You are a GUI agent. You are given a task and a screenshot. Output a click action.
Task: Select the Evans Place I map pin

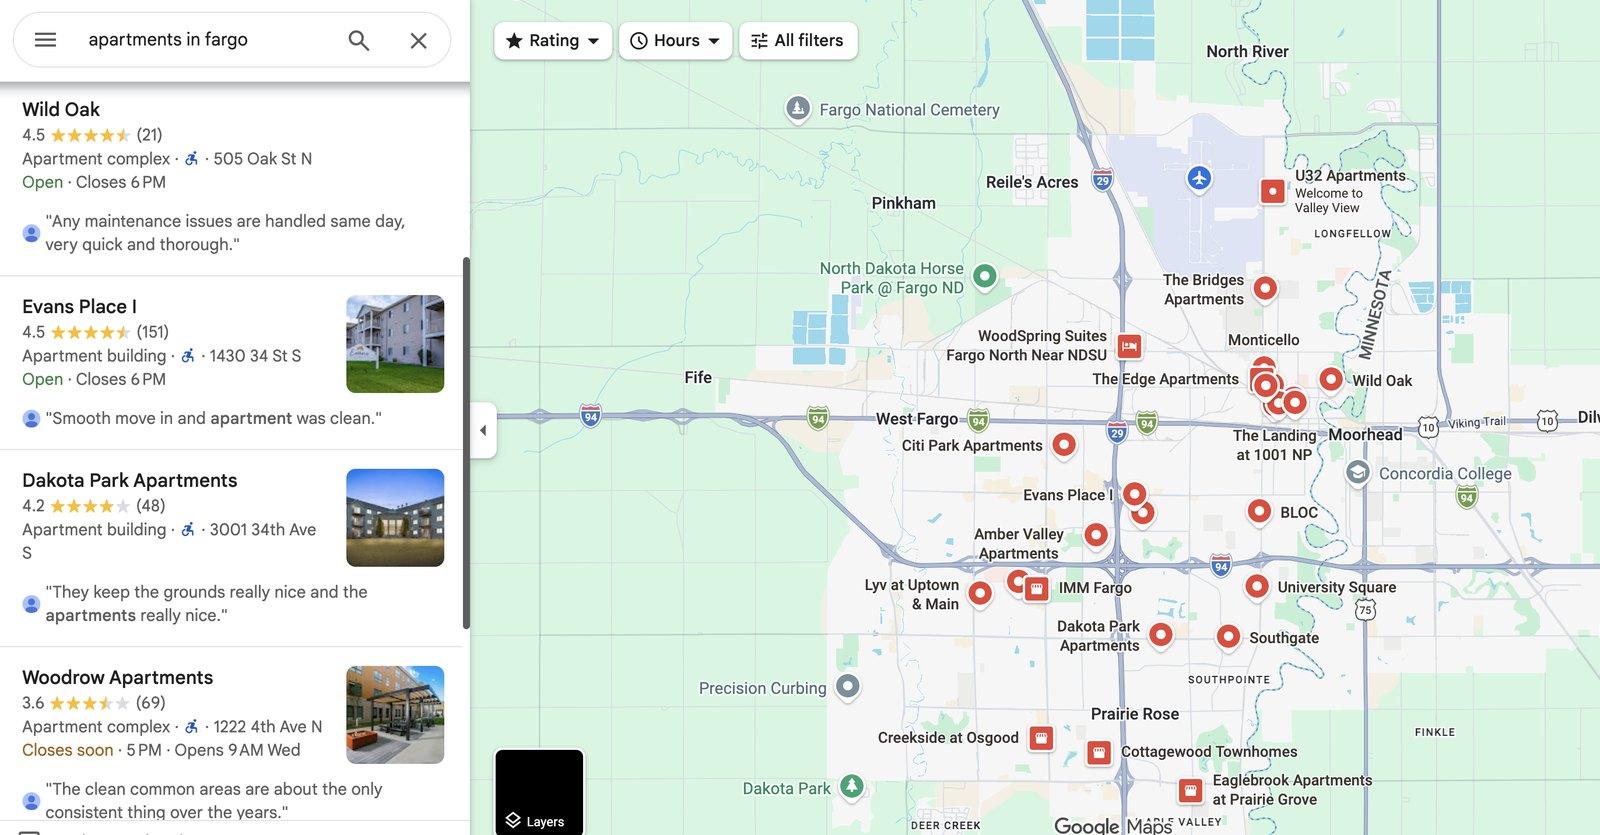click(x=1134, y=493)
